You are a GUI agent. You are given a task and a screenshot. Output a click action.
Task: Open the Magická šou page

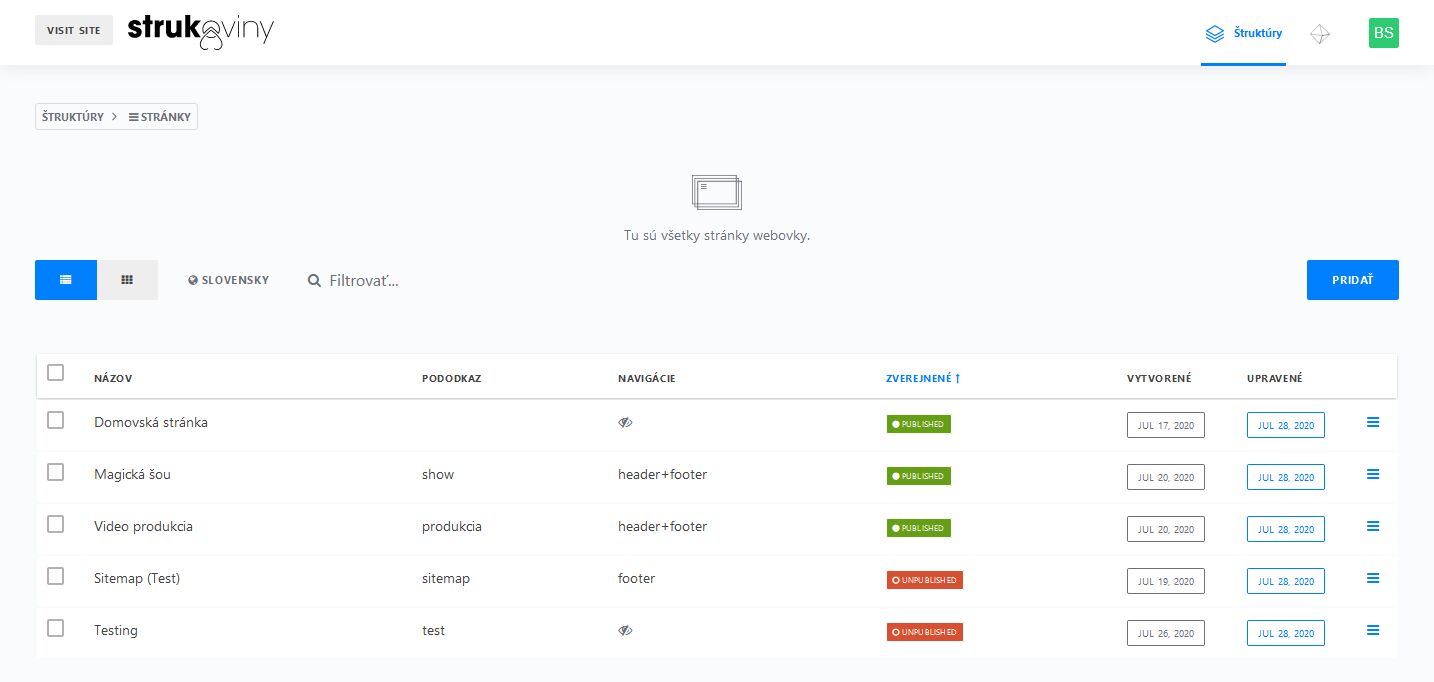132,474
